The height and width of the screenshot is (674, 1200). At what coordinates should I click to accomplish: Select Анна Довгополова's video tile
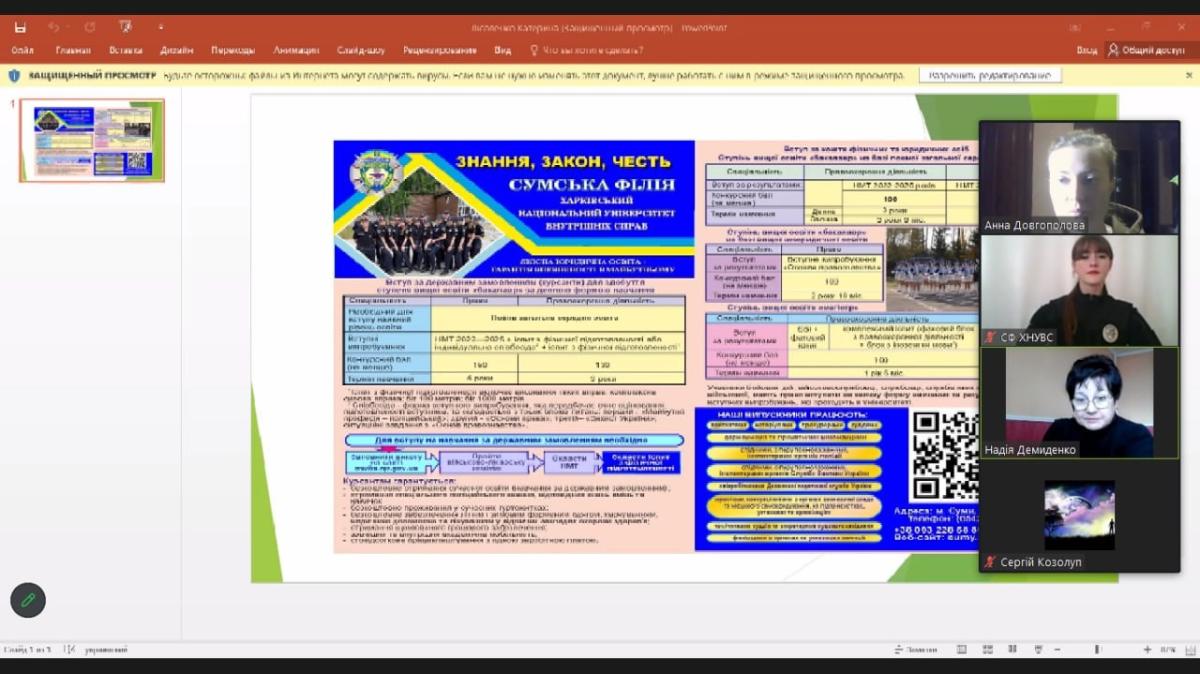click(x=1079, y=177)
